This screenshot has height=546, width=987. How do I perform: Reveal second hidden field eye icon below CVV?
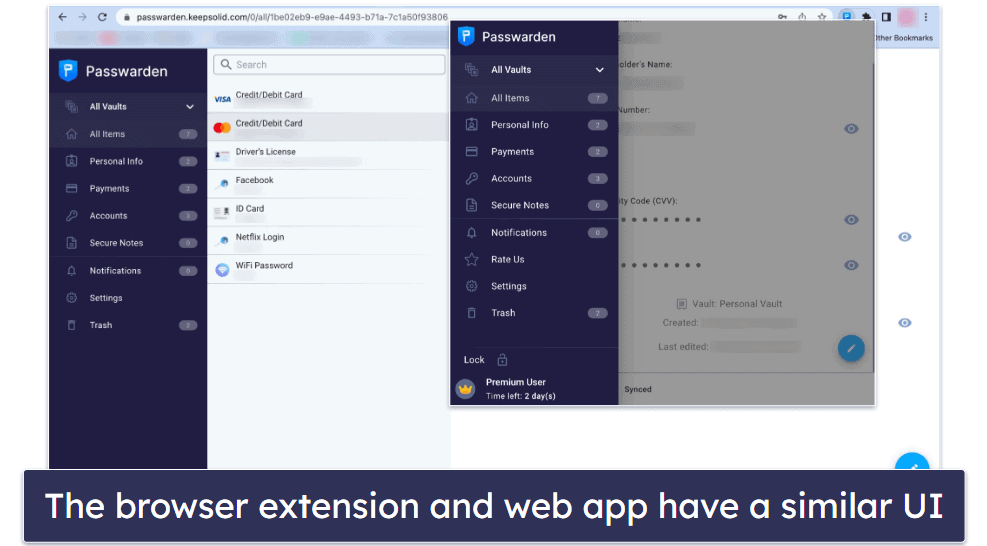coord(851,265)
